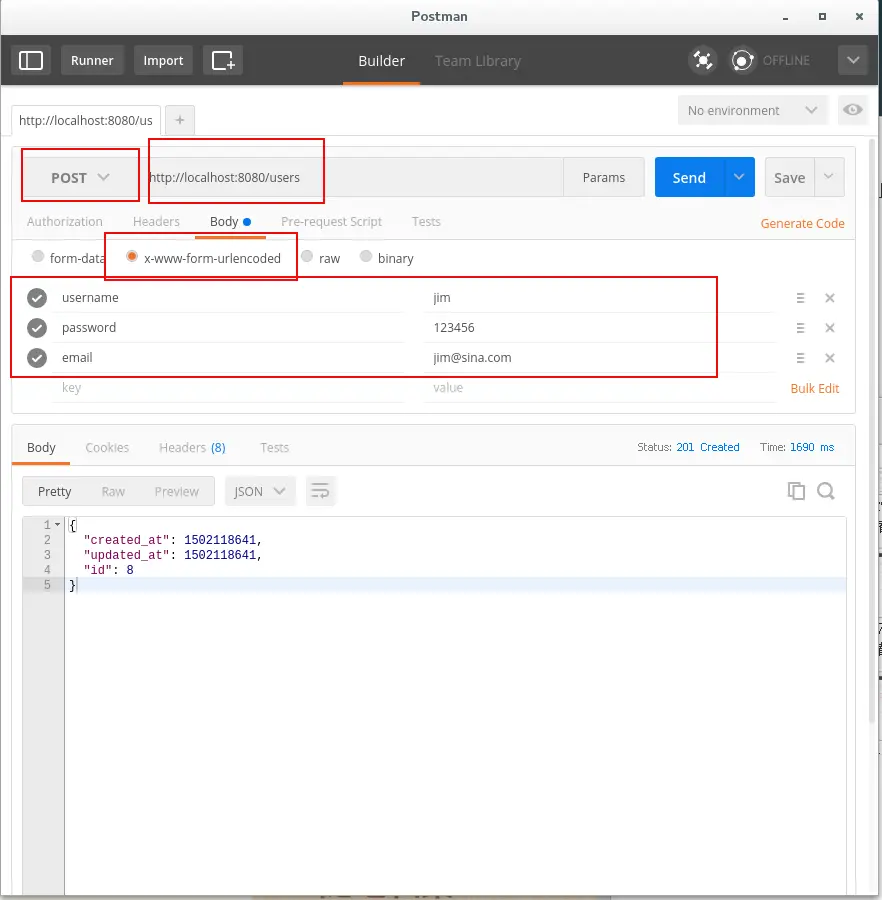Expand the Save button arrow options

tap(829, 177)
